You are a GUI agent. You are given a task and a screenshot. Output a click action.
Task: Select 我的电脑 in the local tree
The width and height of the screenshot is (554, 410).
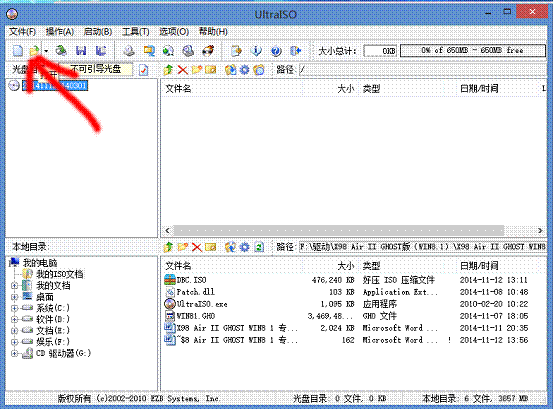click(40, 263)
